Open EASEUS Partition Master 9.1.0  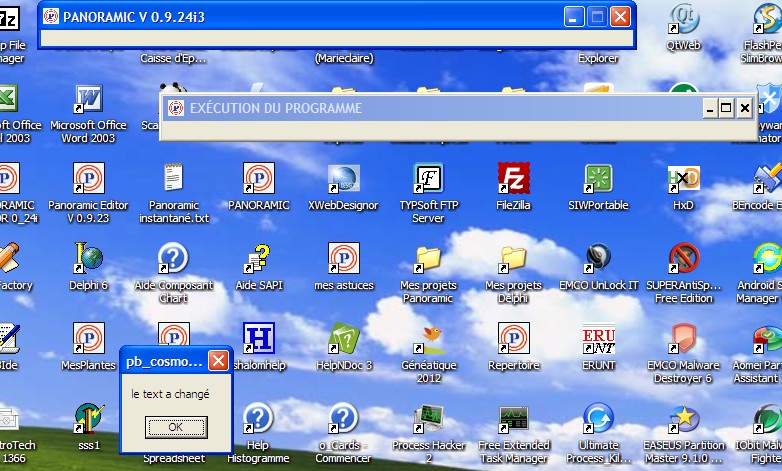(x=683, y=418)
